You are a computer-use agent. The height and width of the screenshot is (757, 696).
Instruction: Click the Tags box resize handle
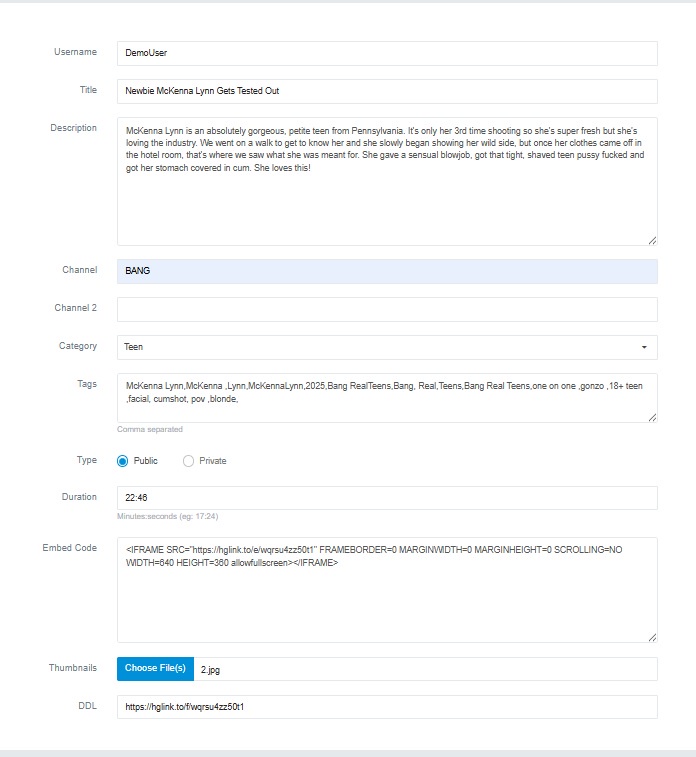coord(652,418)
